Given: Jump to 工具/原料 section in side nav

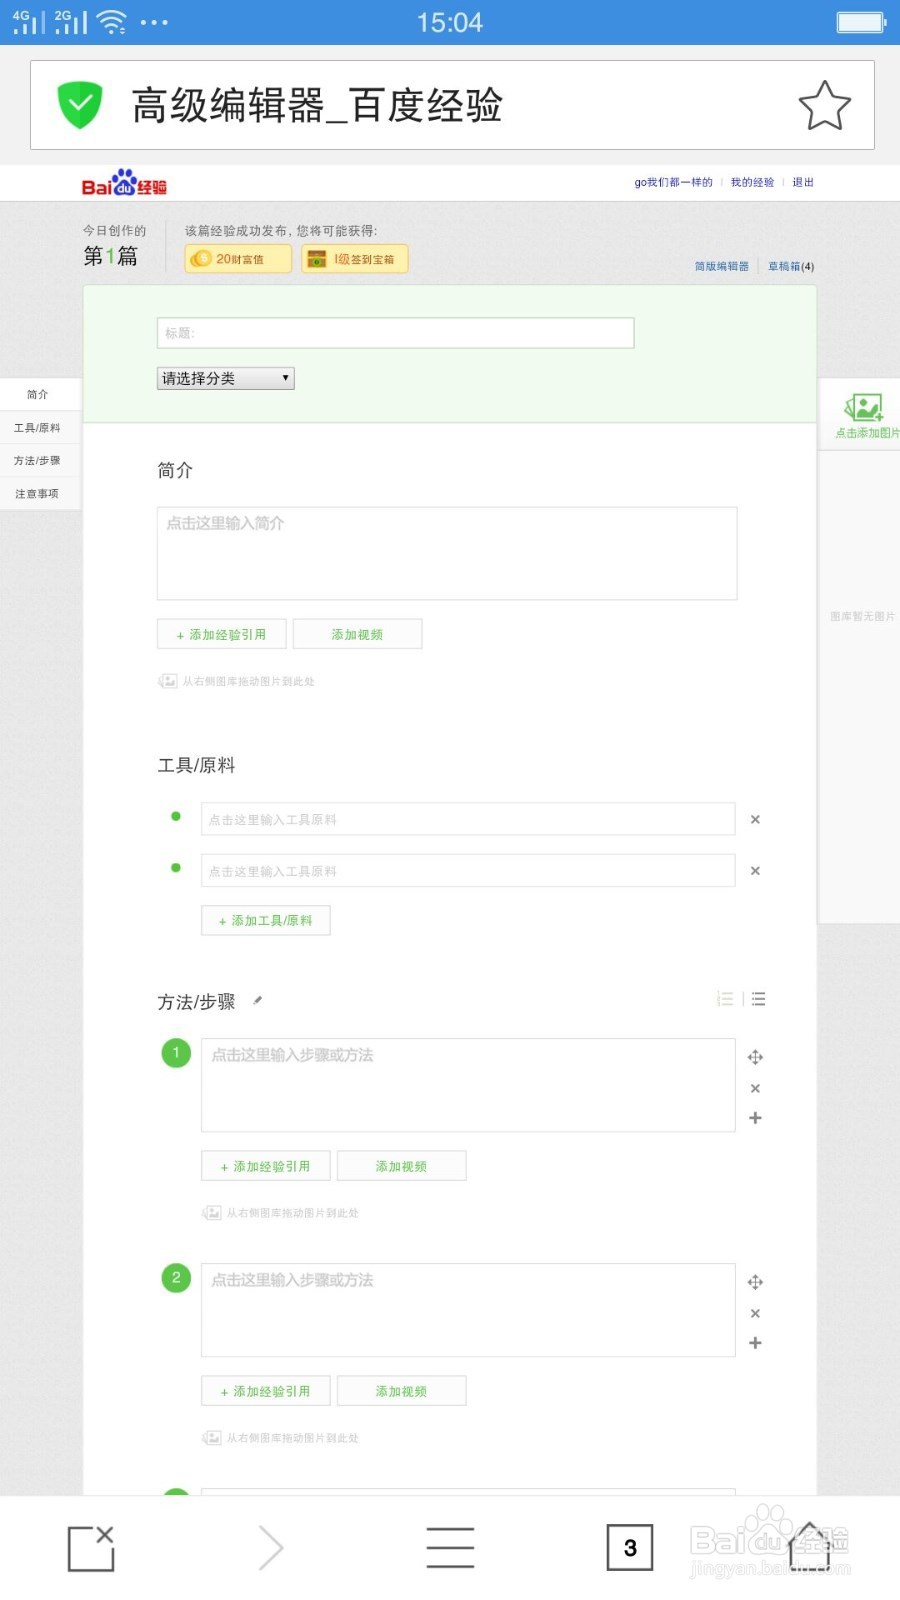Looking at the screenshot, I should [38, 427].
